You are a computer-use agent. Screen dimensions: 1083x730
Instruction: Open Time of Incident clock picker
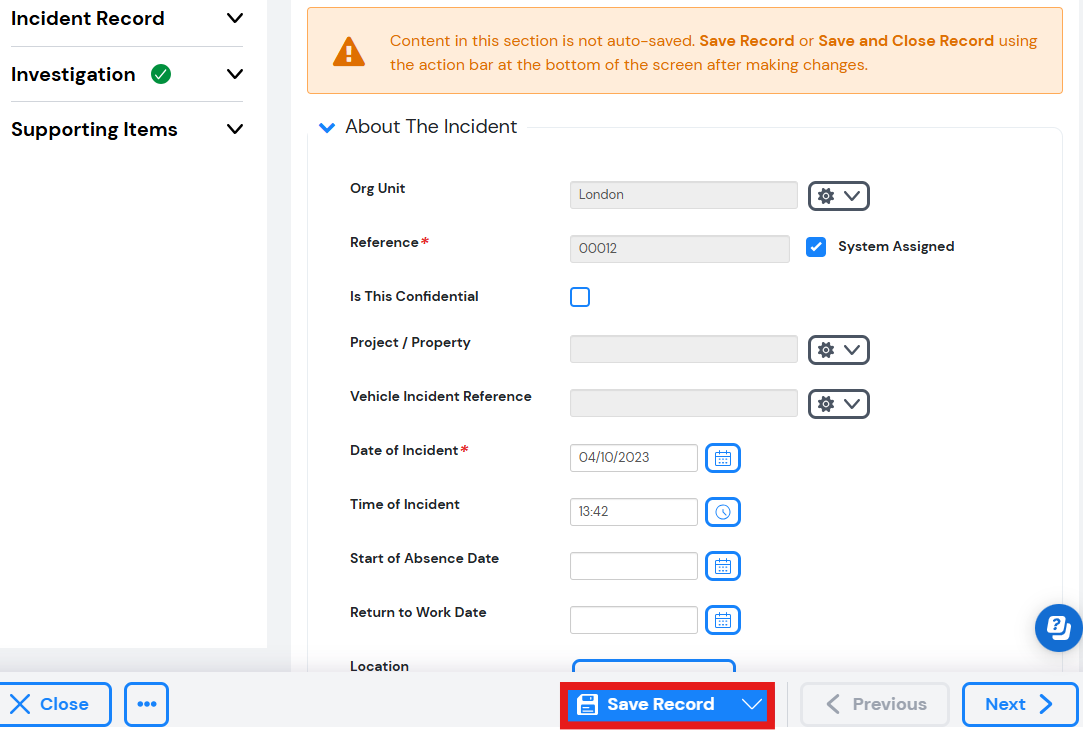[722, 512]
